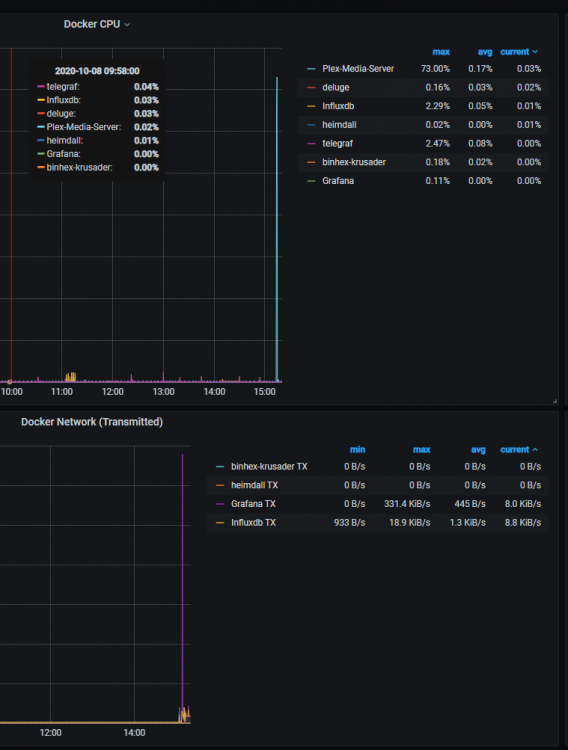Open color picker for Grafana CPU swatch
Image resolution: width=568 pixels, height=750 pixels.
tap(311, 181)
